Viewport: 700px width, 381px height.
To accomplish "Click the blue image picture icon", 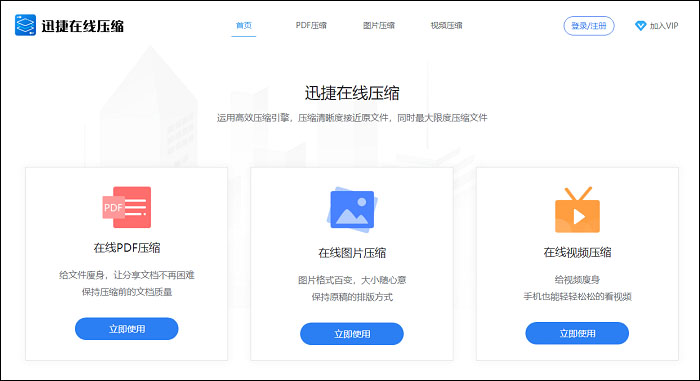I will [x=352, y=210].
